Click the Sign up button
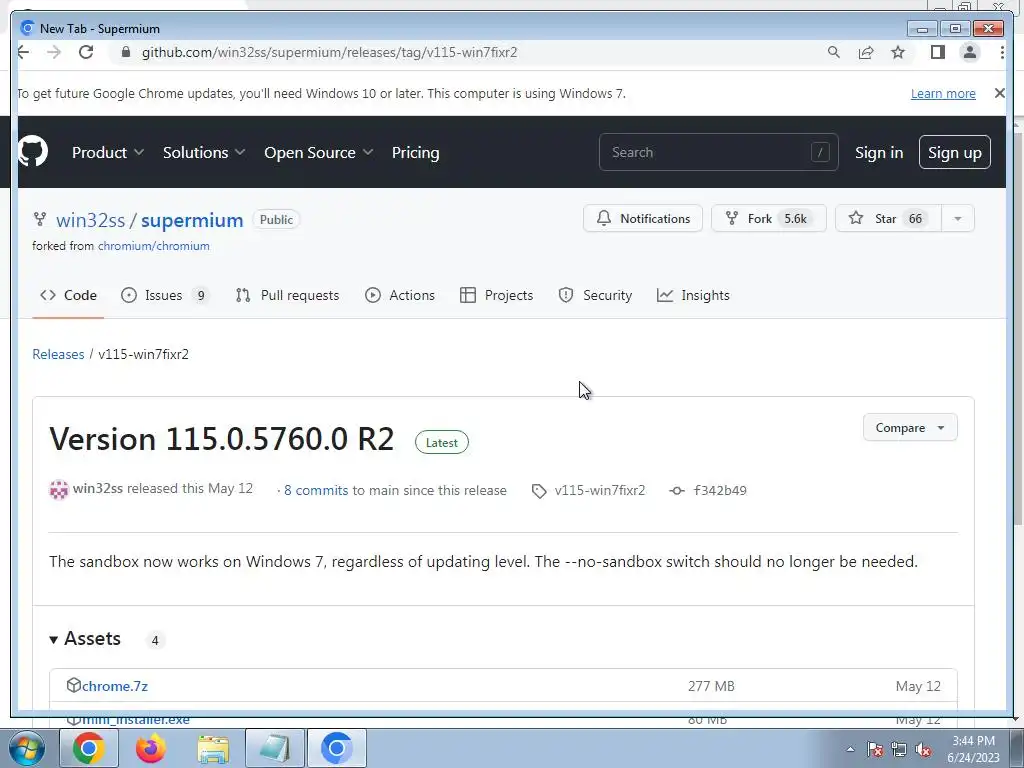 coord(955,152)
